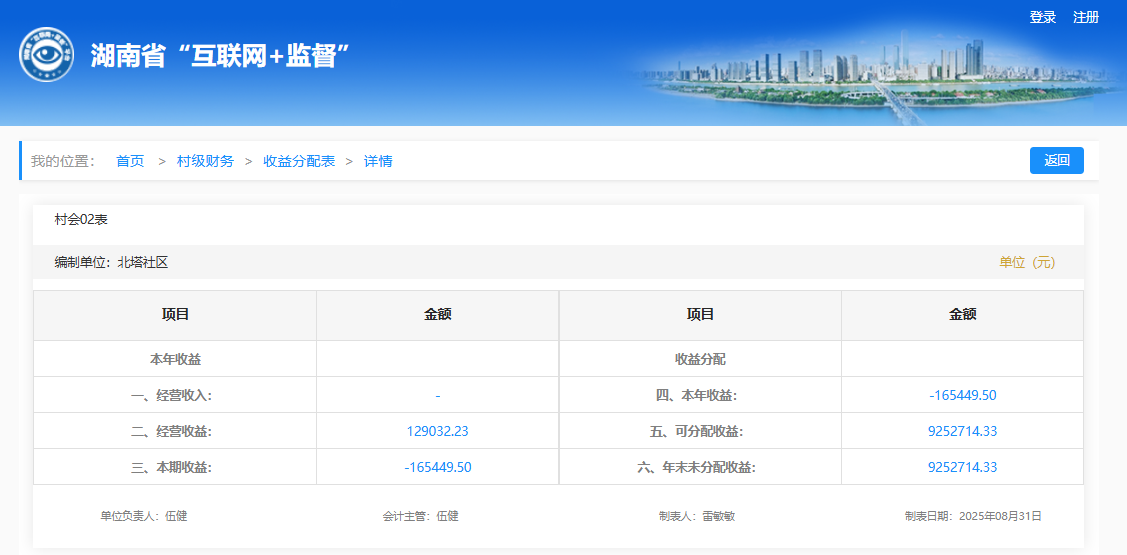Open 村级财务 breadcrumb link
The height and width of the screenshot is (555, 1127).
pyautogui.click(x=205, y=161)
